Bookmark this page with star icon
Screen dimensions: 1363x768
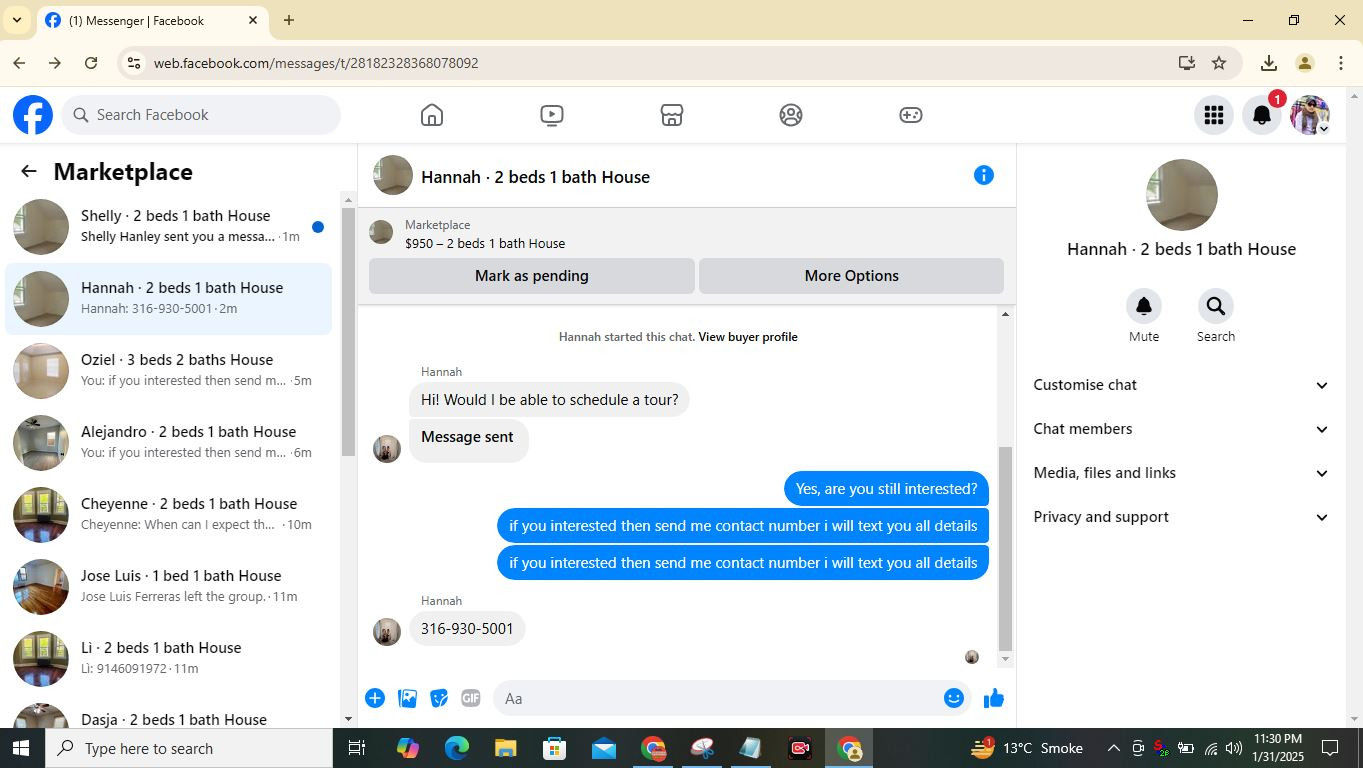[x=1219, y=63]
